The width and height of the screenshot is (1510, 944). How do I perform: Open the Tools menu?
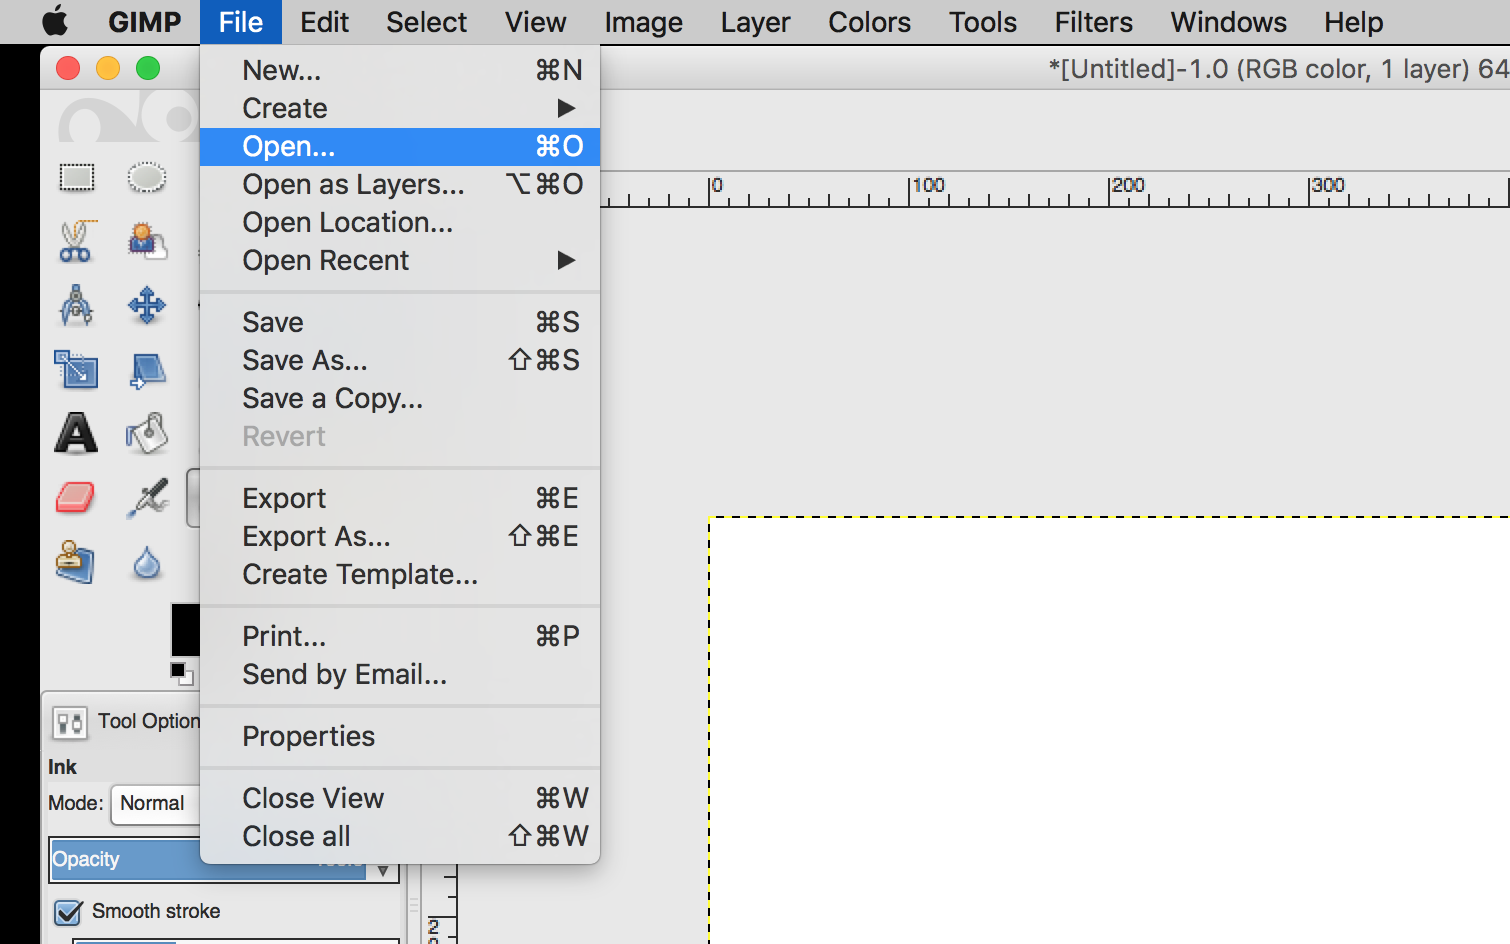click(982, 22)
